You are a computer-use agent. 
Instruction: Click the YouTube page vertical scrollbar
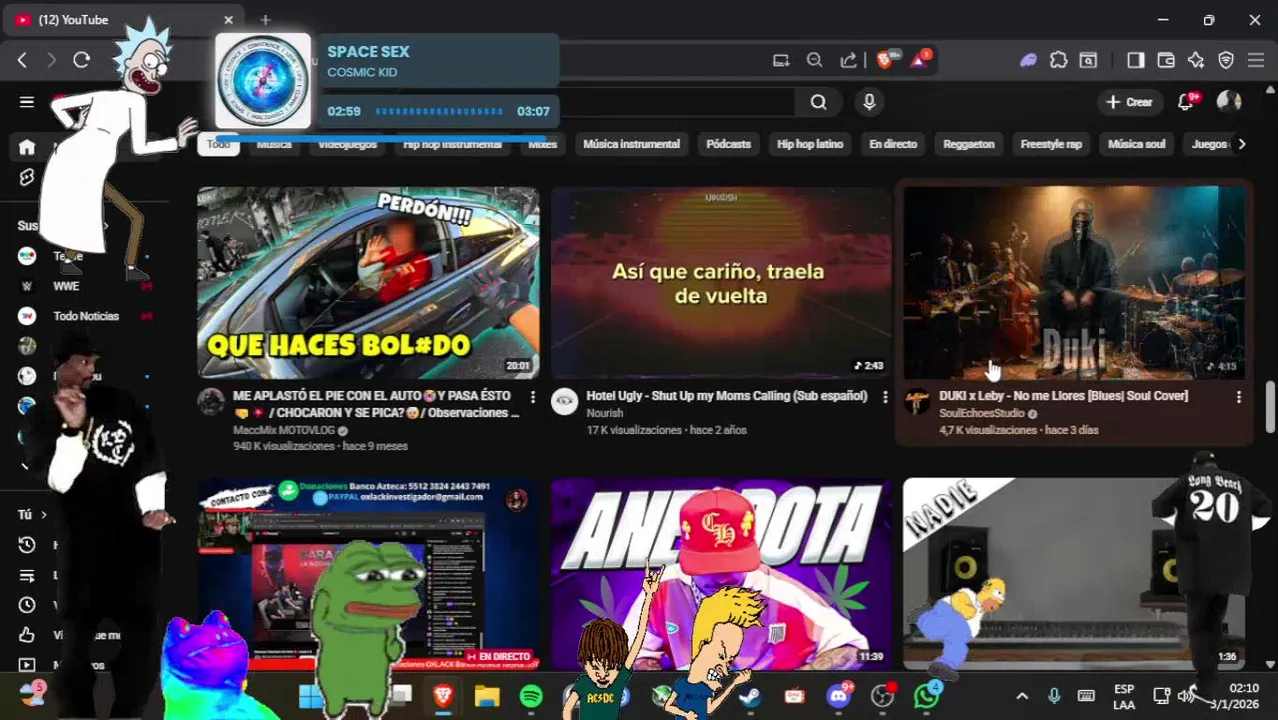point(1271,405)
